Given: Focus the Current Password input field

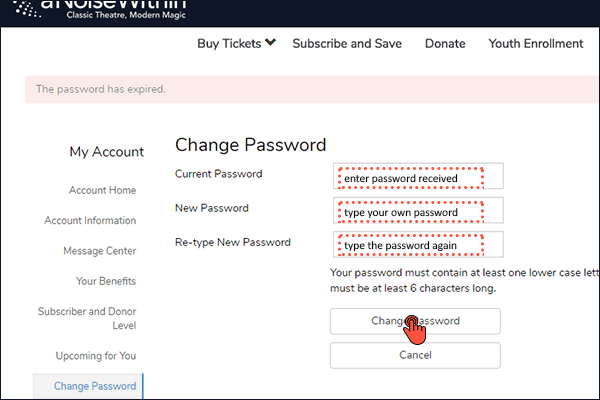Looking at the screenshot, I should 418,177.
